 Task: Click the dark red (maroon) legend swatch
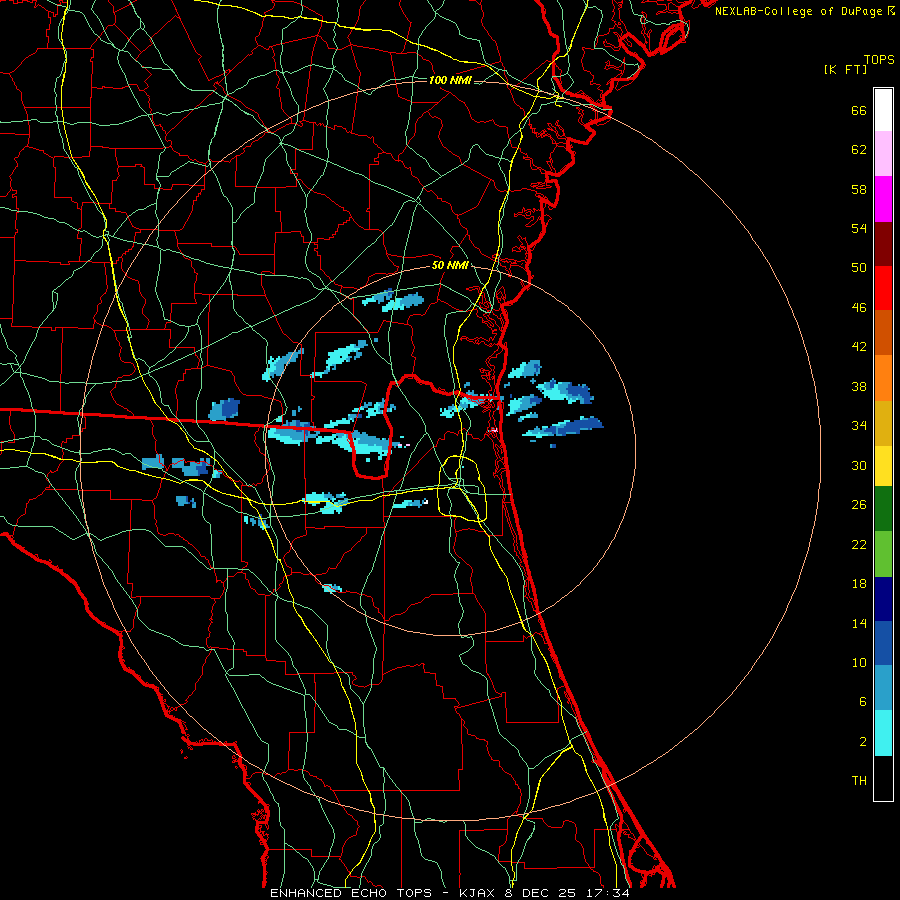[883, 244]
